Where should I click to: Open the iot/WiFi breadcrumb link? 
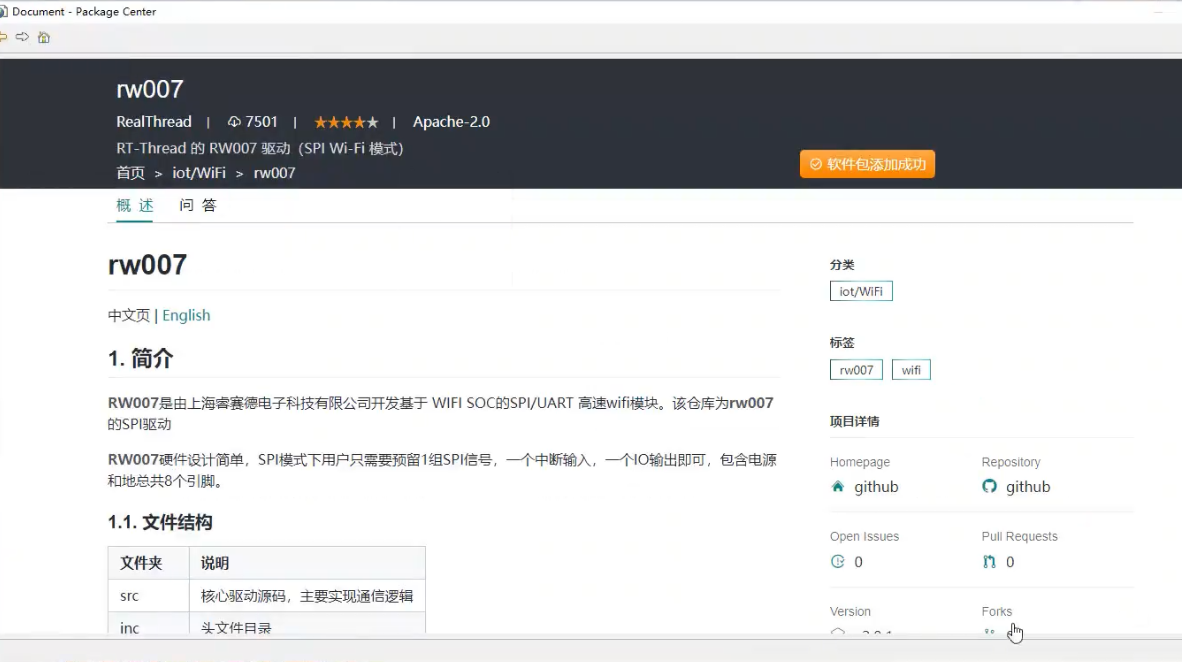click(x=199, y=173)
